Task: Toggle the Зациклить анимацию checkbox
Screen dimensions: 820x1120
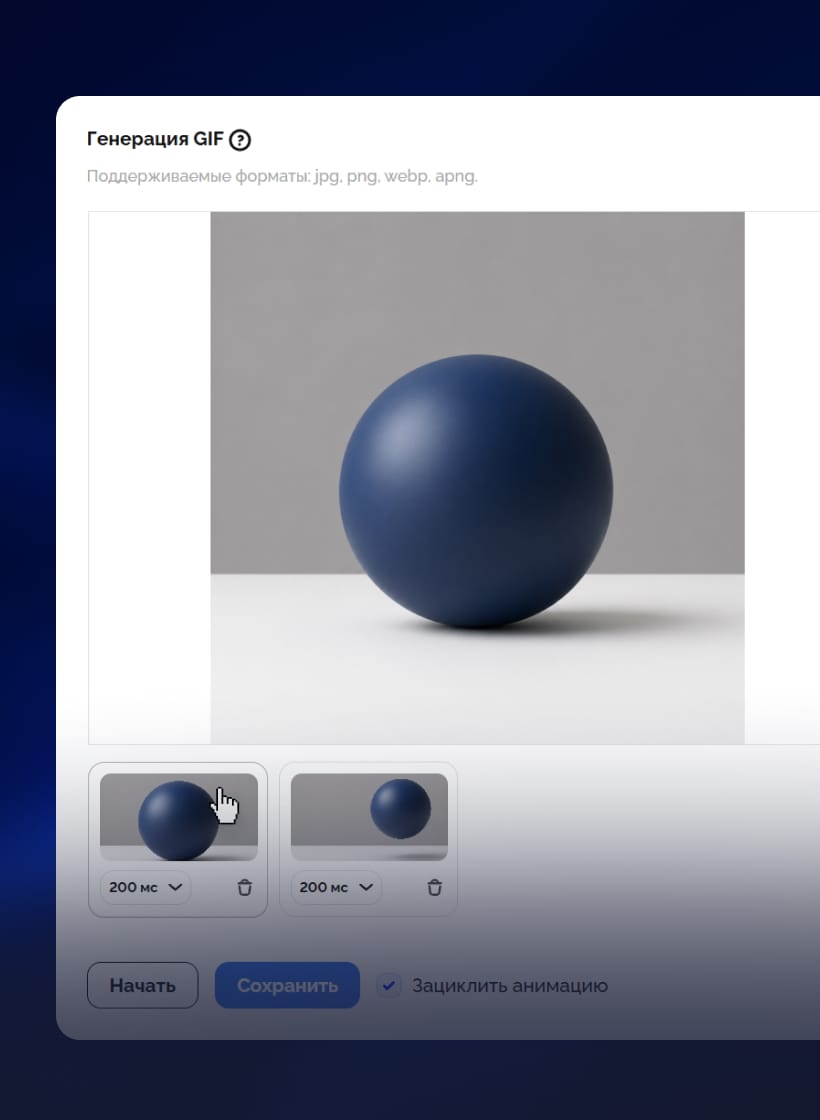Action: click(389, 986)
